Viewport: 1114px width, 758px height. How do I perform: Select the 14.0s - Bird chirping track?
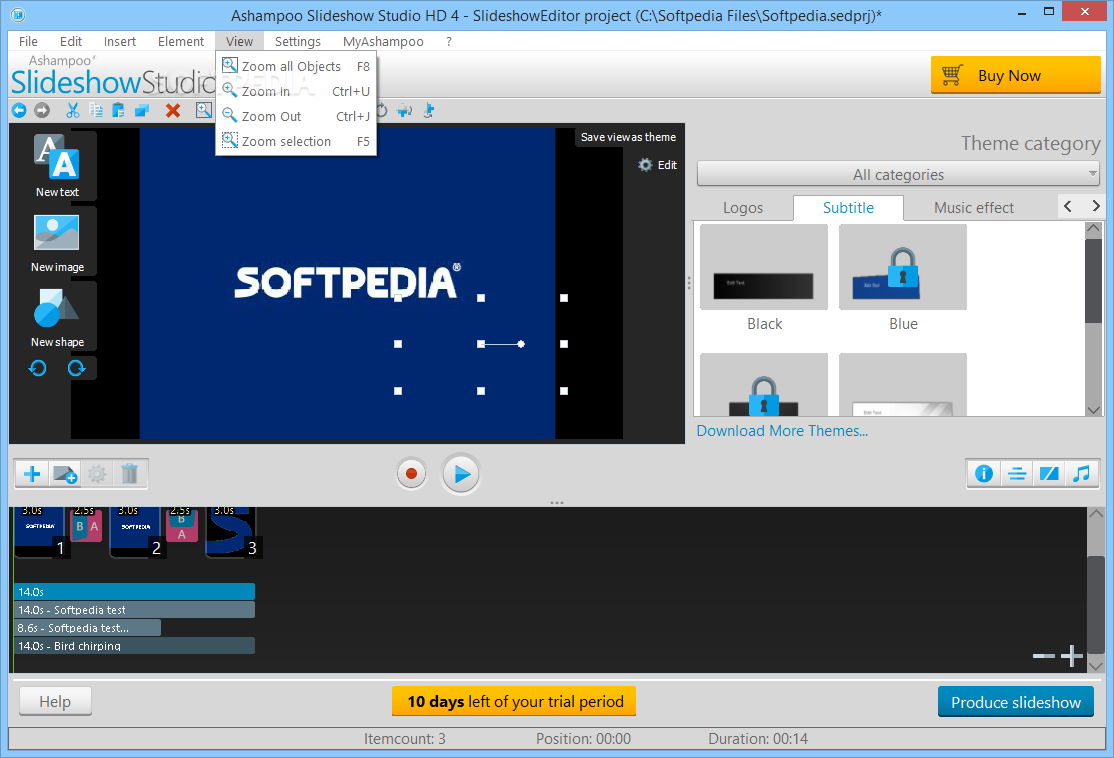[134, 646]
